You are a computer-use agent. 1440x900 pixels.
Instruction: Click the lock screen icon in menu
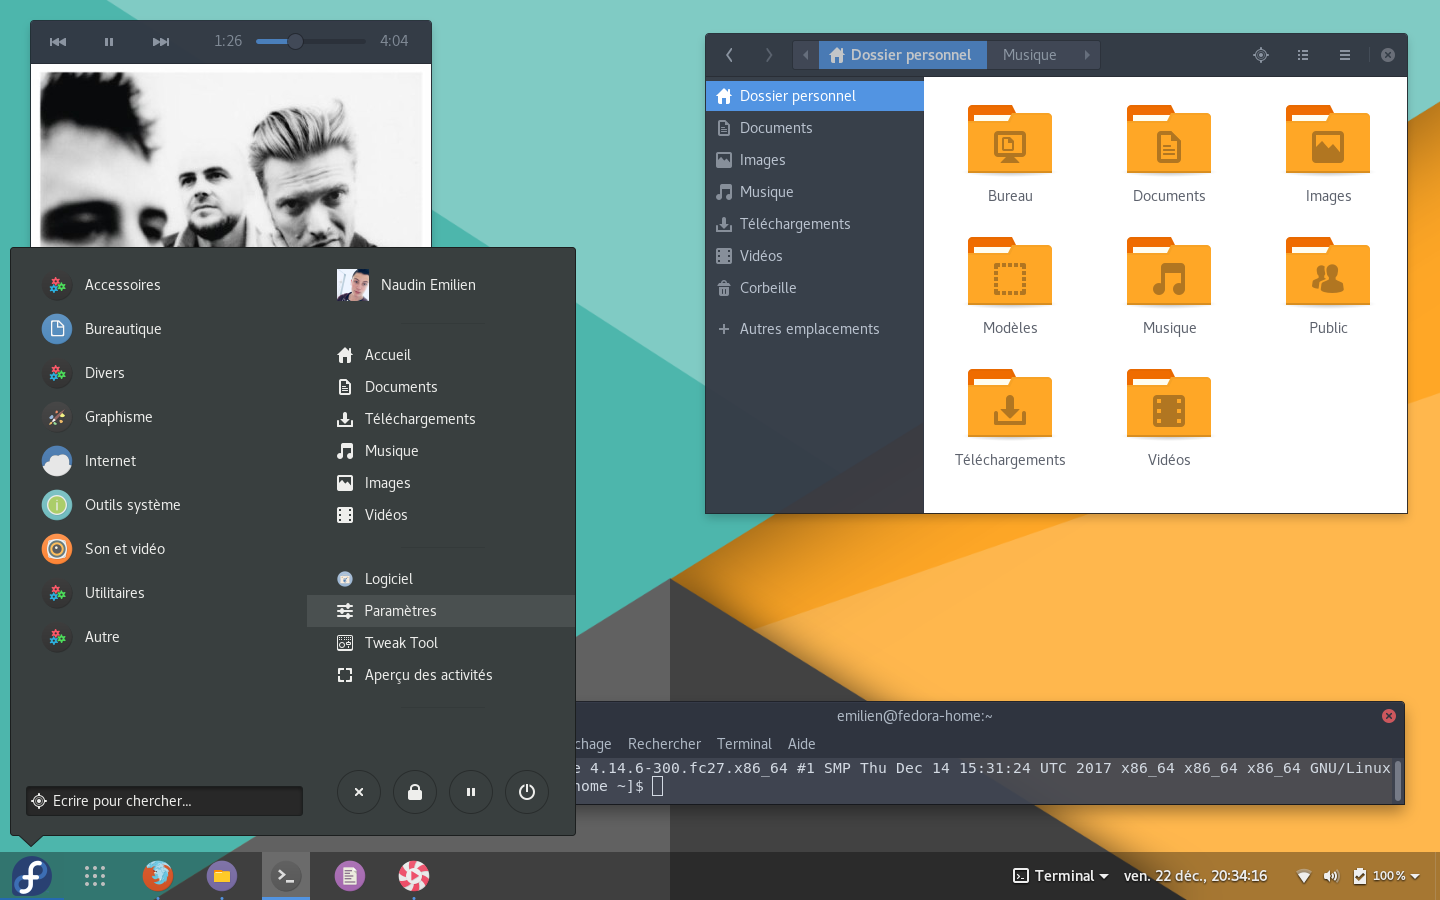(x=414, y=792)
